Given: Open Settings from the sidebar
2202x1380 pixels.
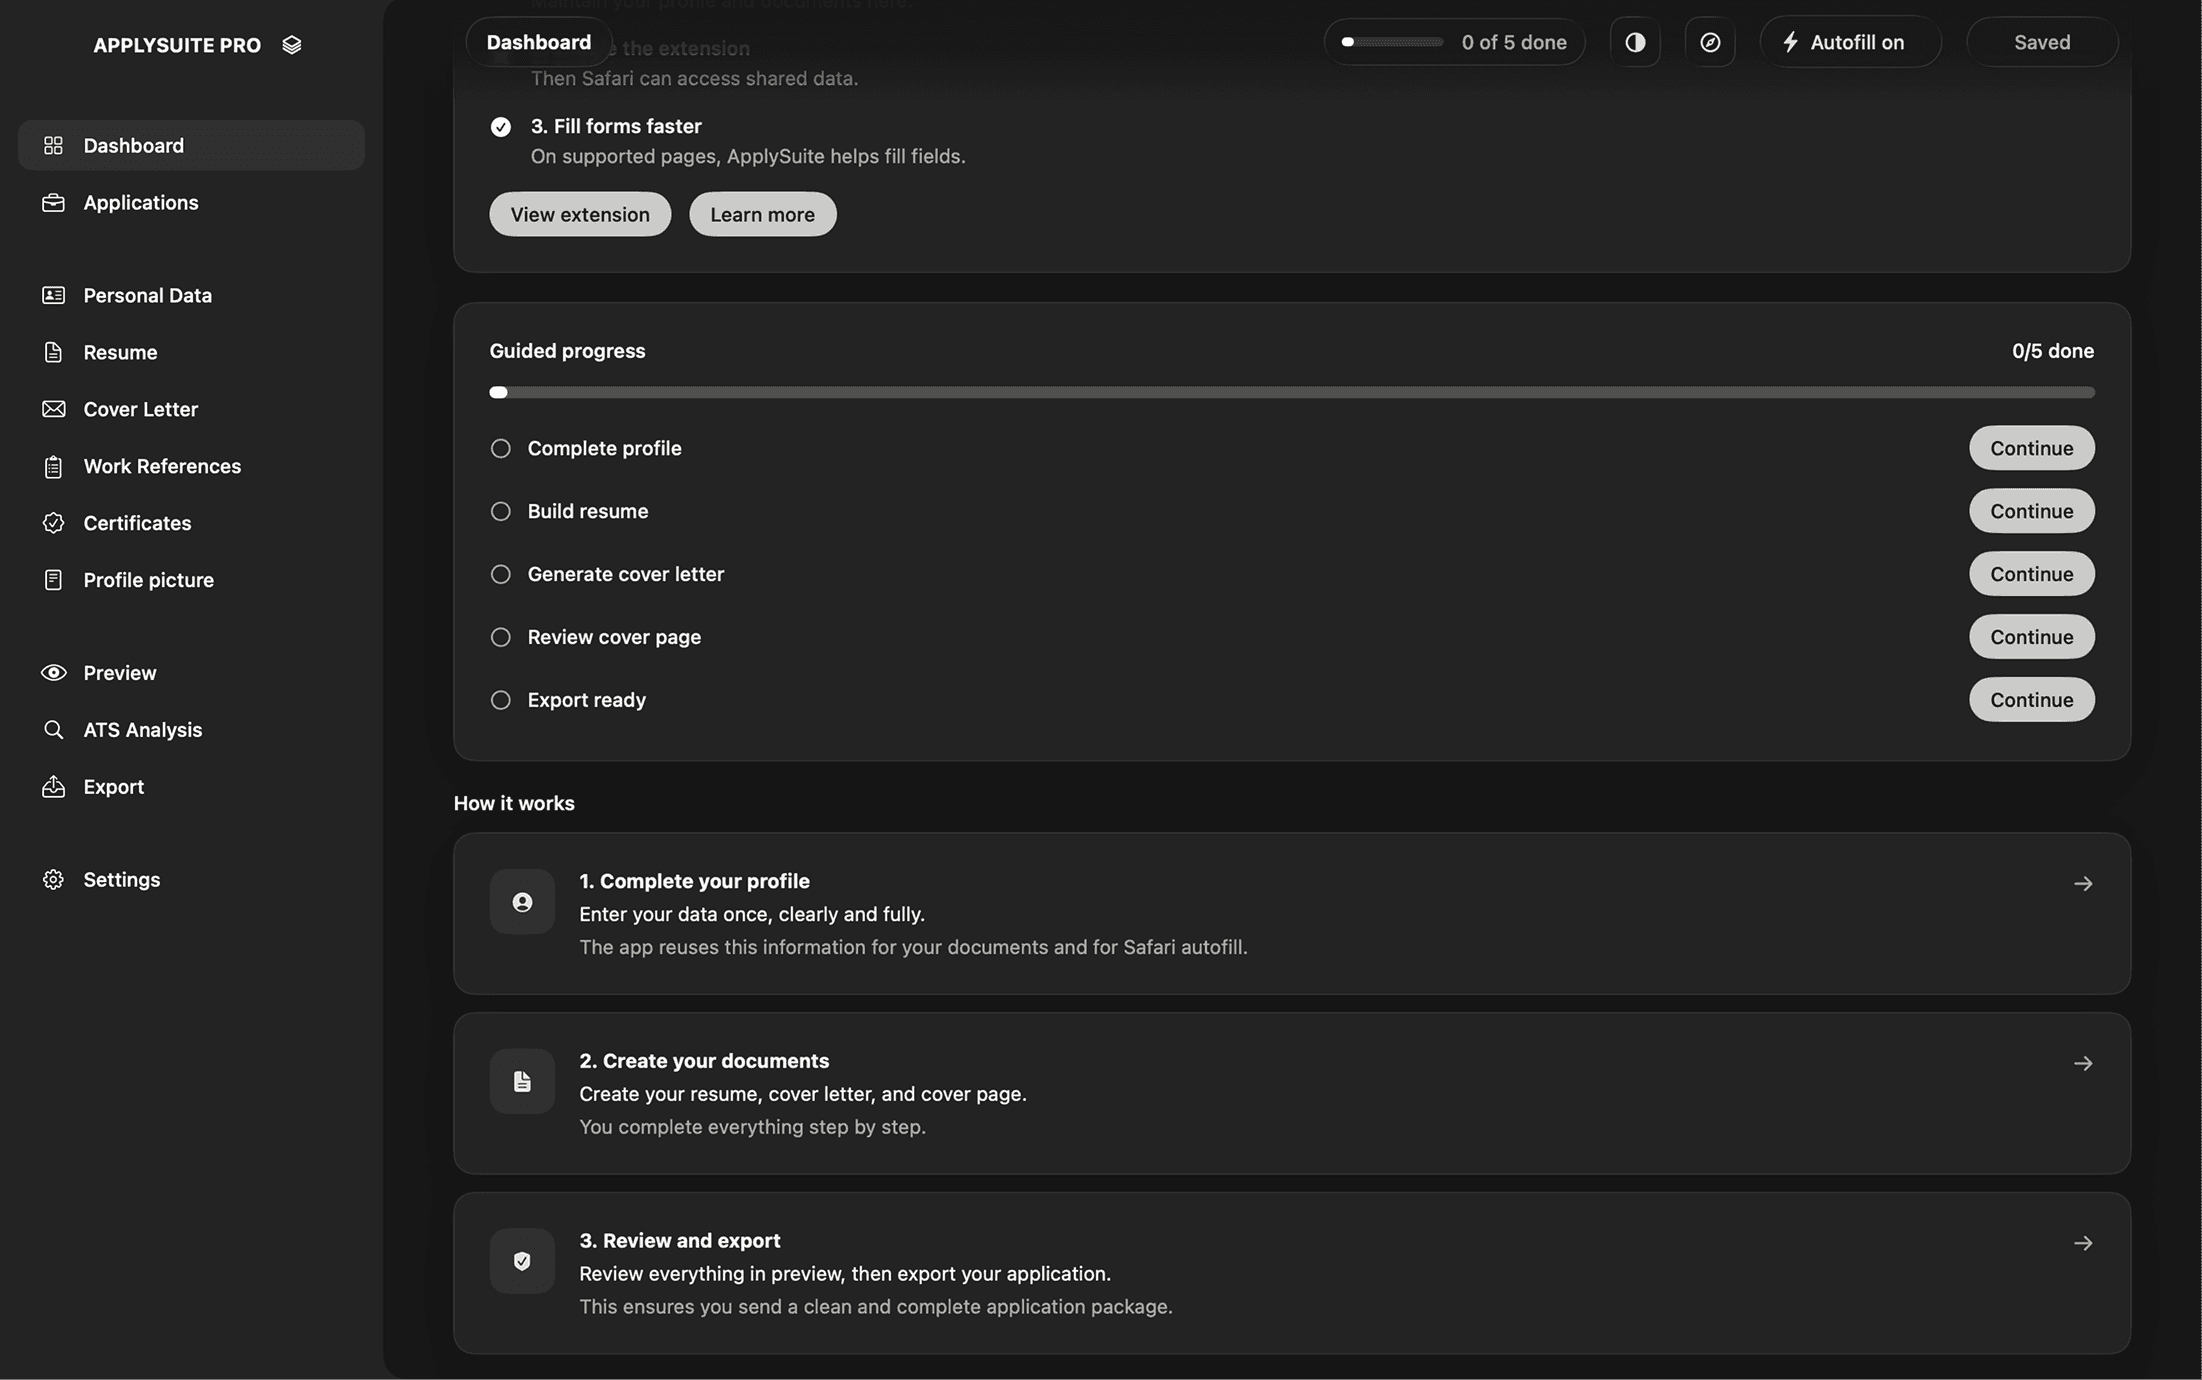Looking at the screenshot, I should 122,879.
